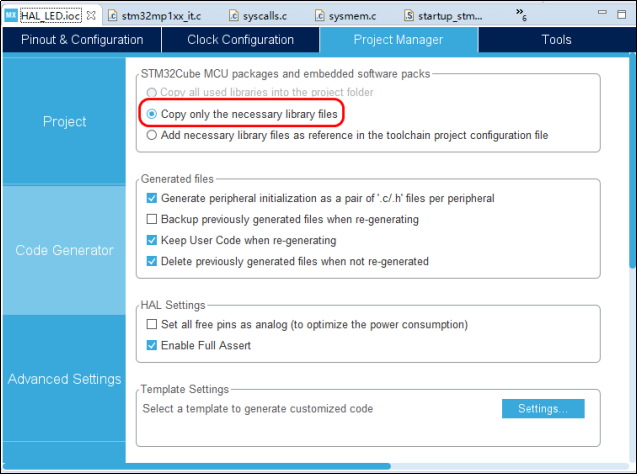The height and width of the screenshot is (475, 638).
Task: Open the Clock Configuration view
Action: tap(240, 39)
